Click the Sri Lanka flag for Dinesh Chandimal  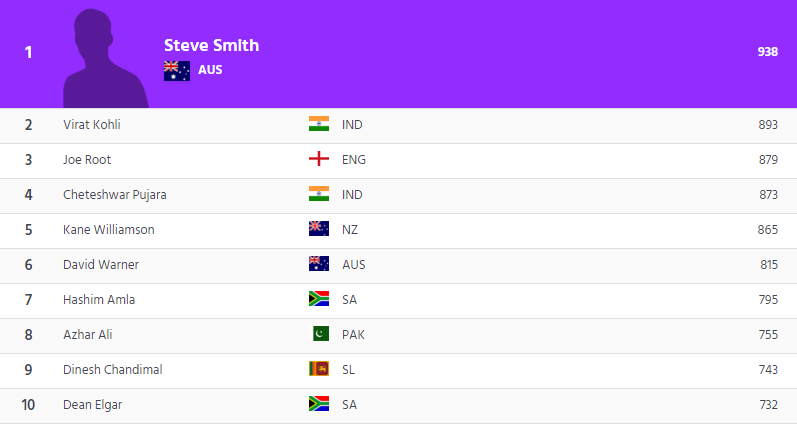pyautogui.click(x=319, y=369)
